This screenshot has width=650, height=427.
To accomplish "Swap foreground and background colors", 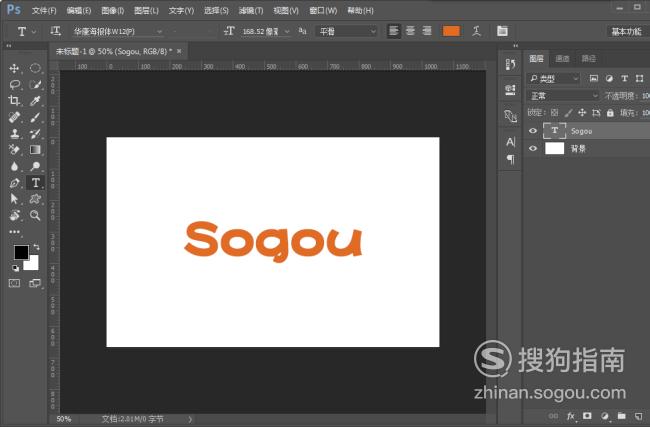I will pos(36,247).
